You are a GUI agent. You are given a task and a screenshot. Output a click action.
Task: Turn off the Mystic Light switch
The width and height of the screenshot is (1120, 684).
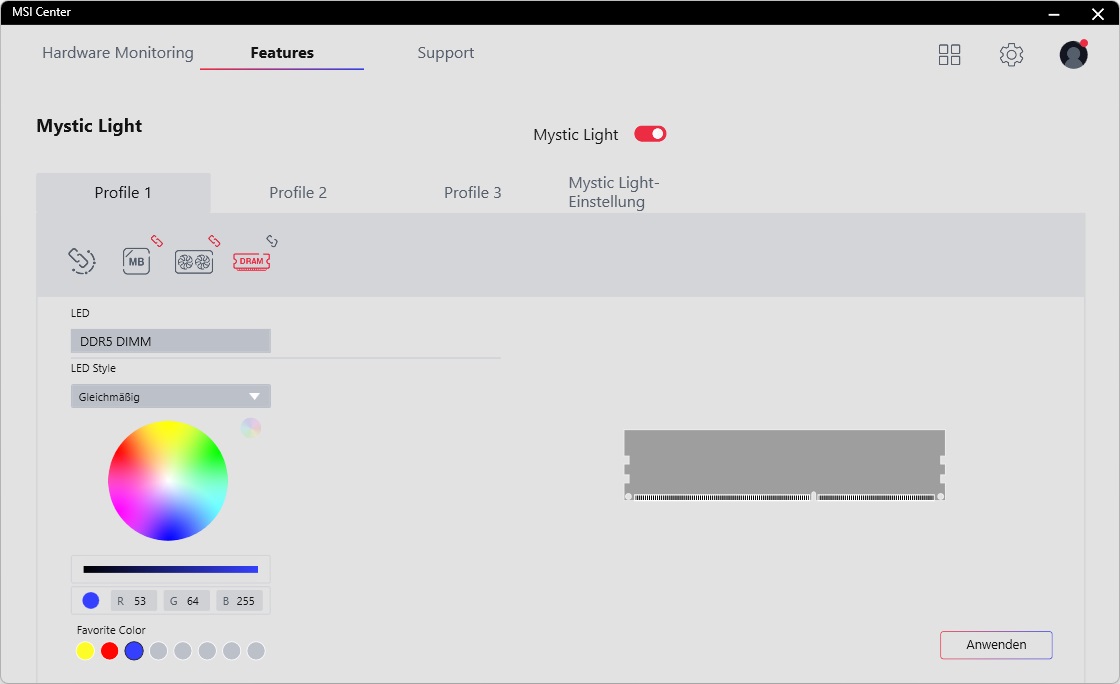[x=650, y=134]
